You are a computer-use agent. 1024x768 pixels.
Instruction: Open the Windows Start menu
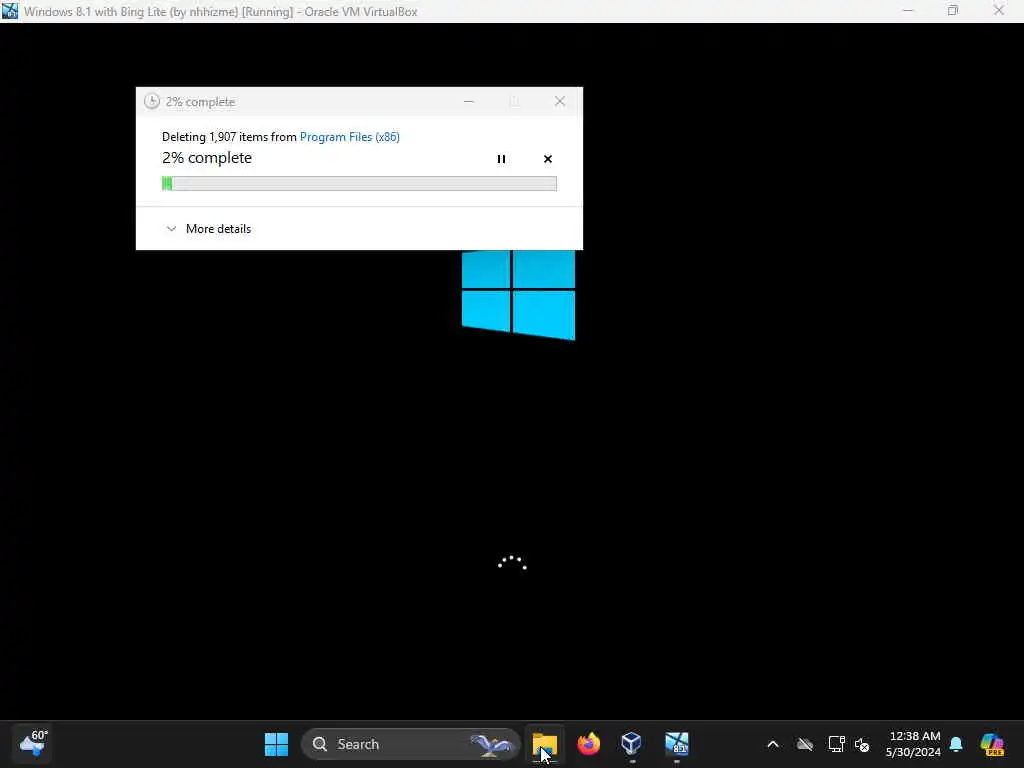pyautogui.click(x=276, y=744)
